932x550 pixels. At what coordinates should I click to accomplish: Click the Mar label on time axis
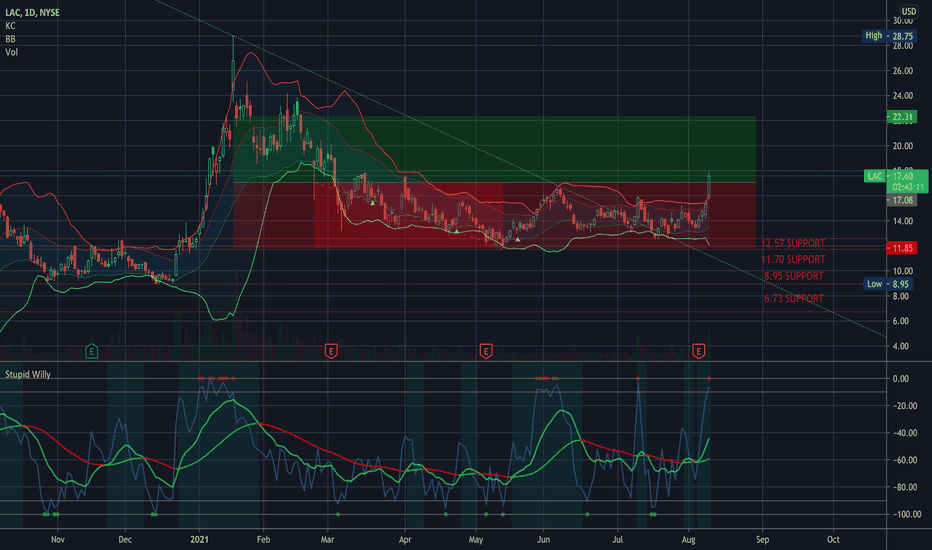(x=328, y=539)
